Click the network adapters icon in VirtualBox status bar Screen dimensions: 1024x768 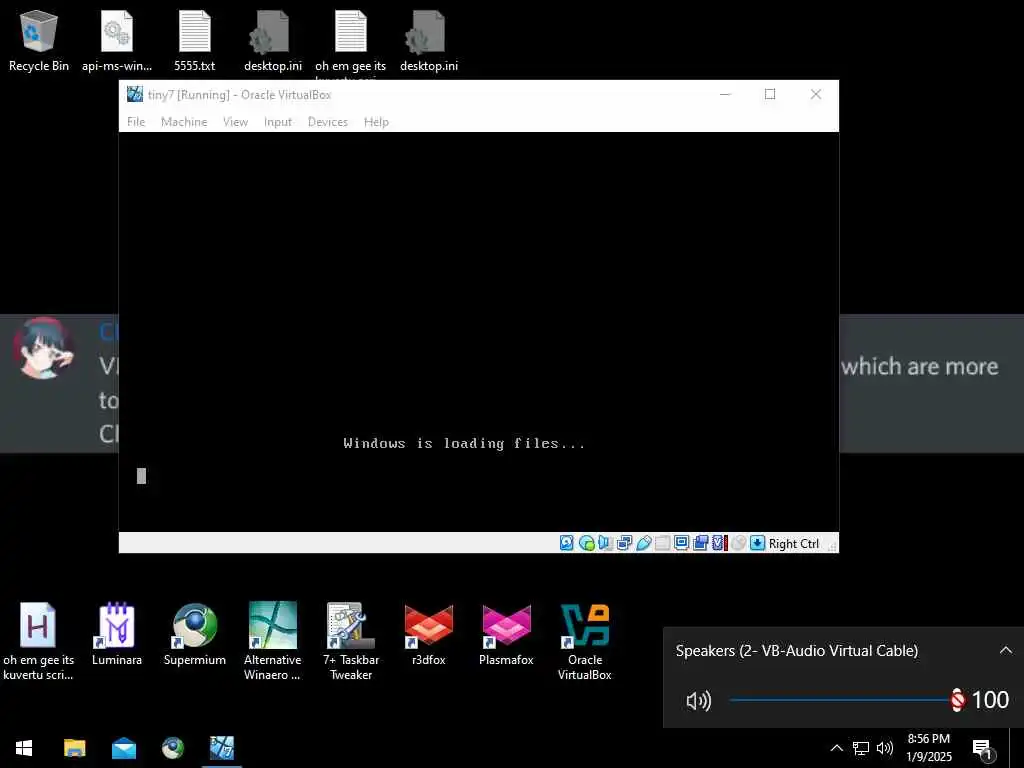[x=624, y=543]
